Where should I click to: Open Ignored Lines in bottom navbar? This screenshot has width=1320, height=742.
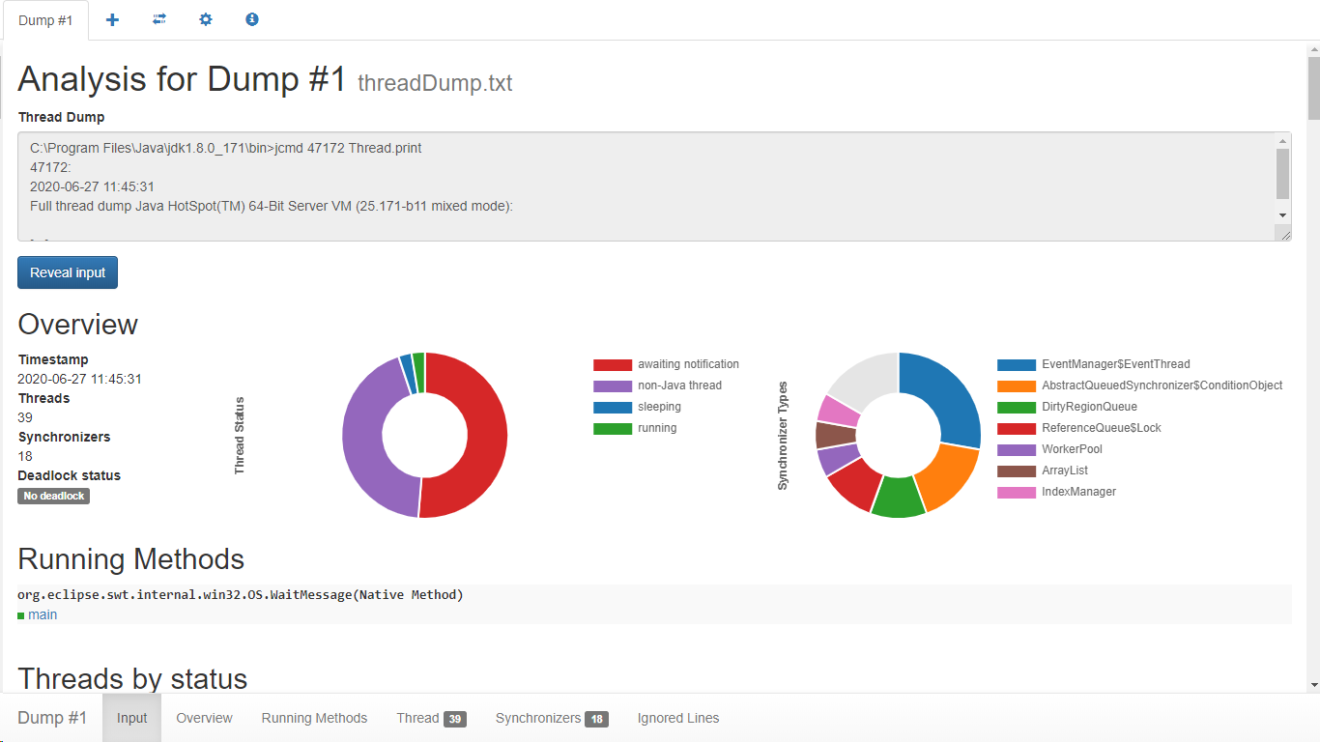point(678,718)
